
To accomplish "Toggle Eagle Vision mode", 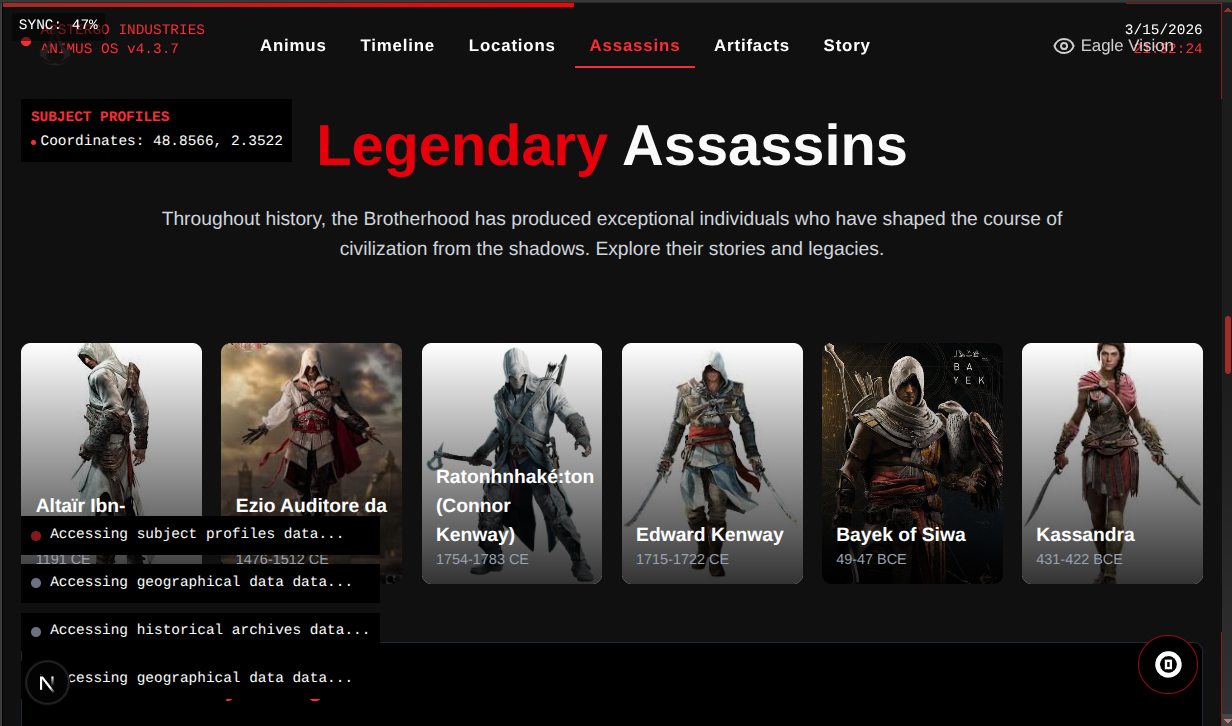I will click(1113, 45).
